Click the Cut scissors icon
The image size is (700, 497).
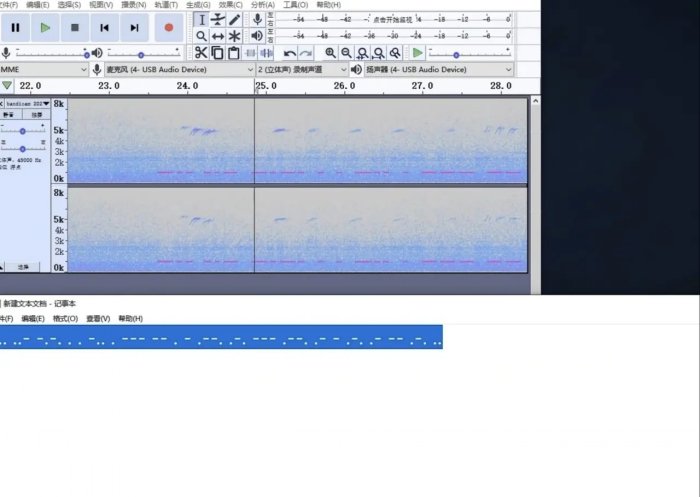coord(201,53)
